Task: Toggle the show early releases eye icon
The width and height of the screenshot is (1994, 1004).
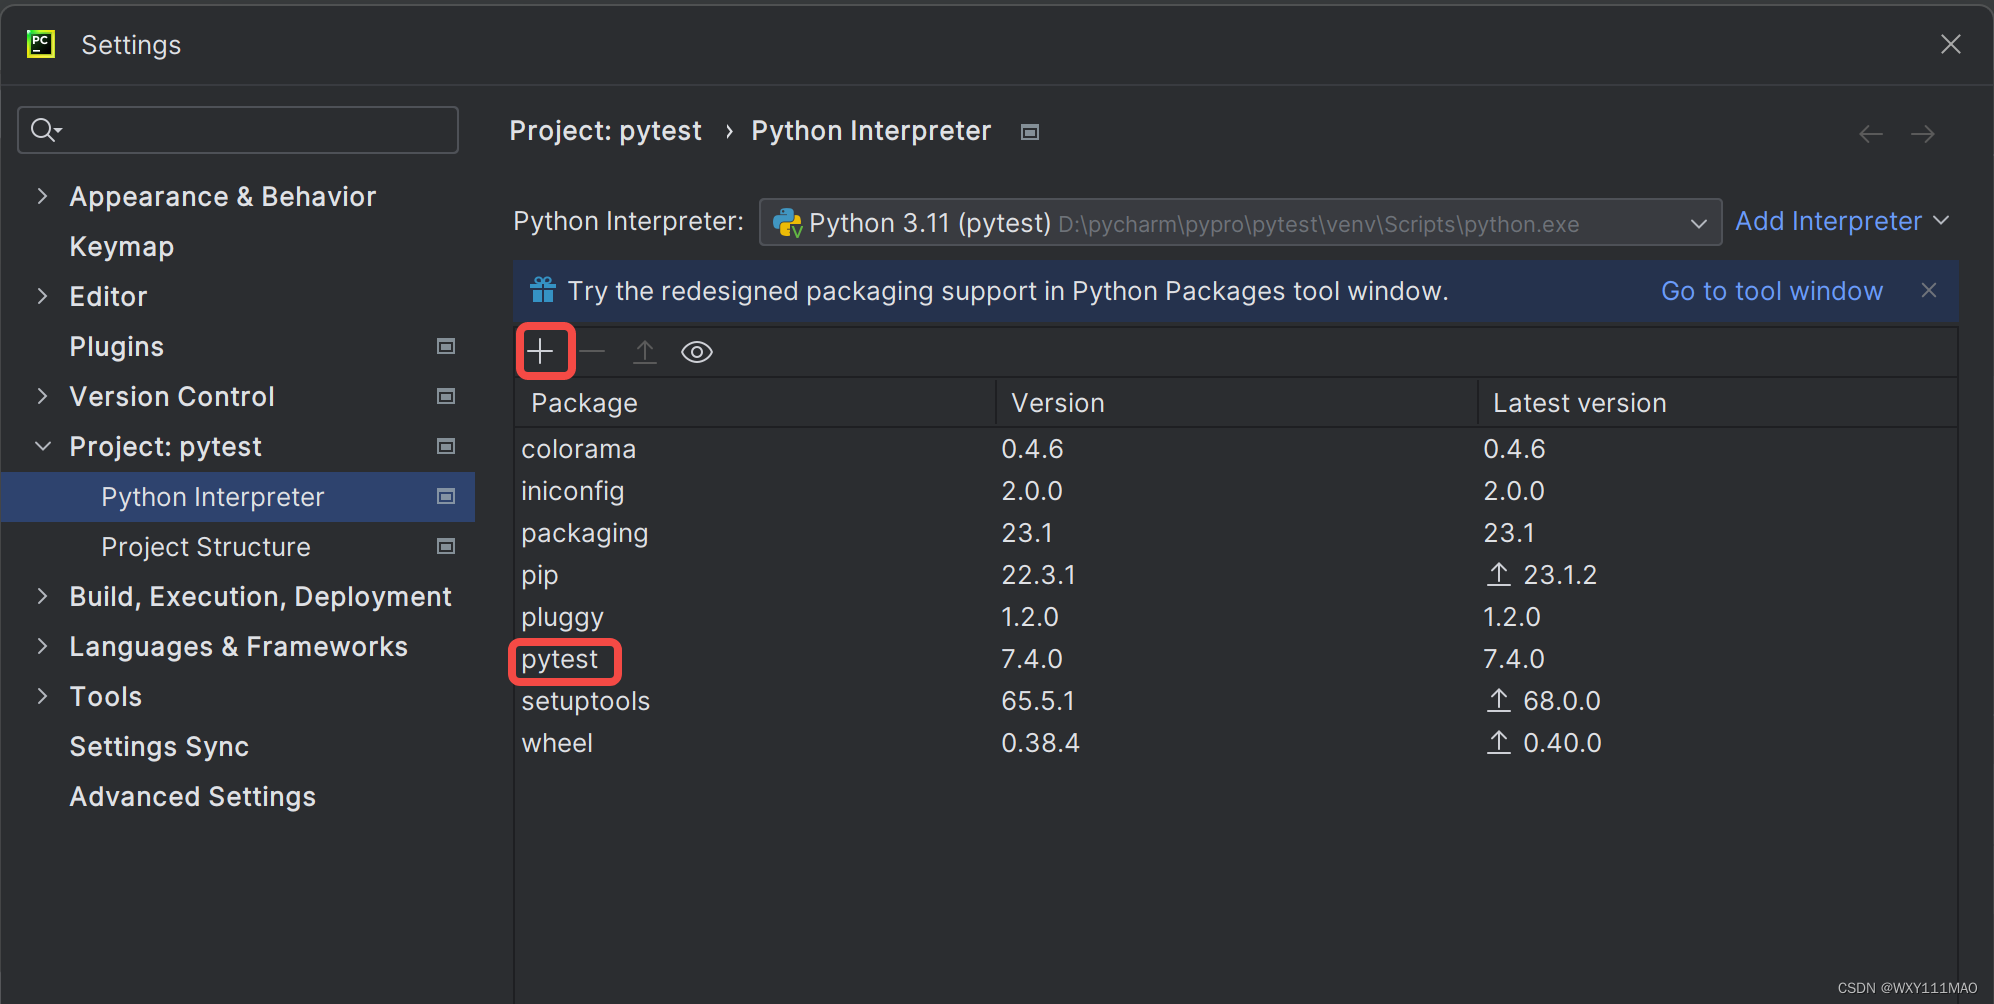Action: pyautogui.click(x=697, y=352)
